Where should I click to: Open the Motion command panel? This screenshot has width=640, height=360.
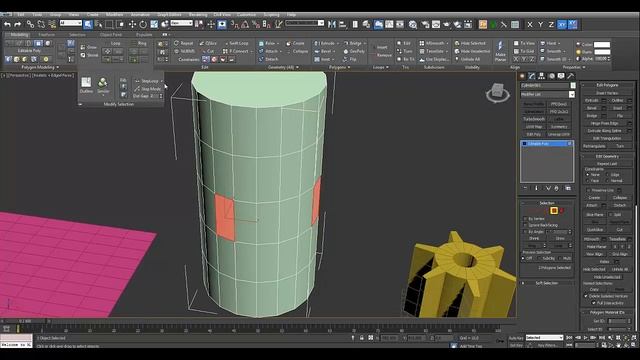point(551,76)
